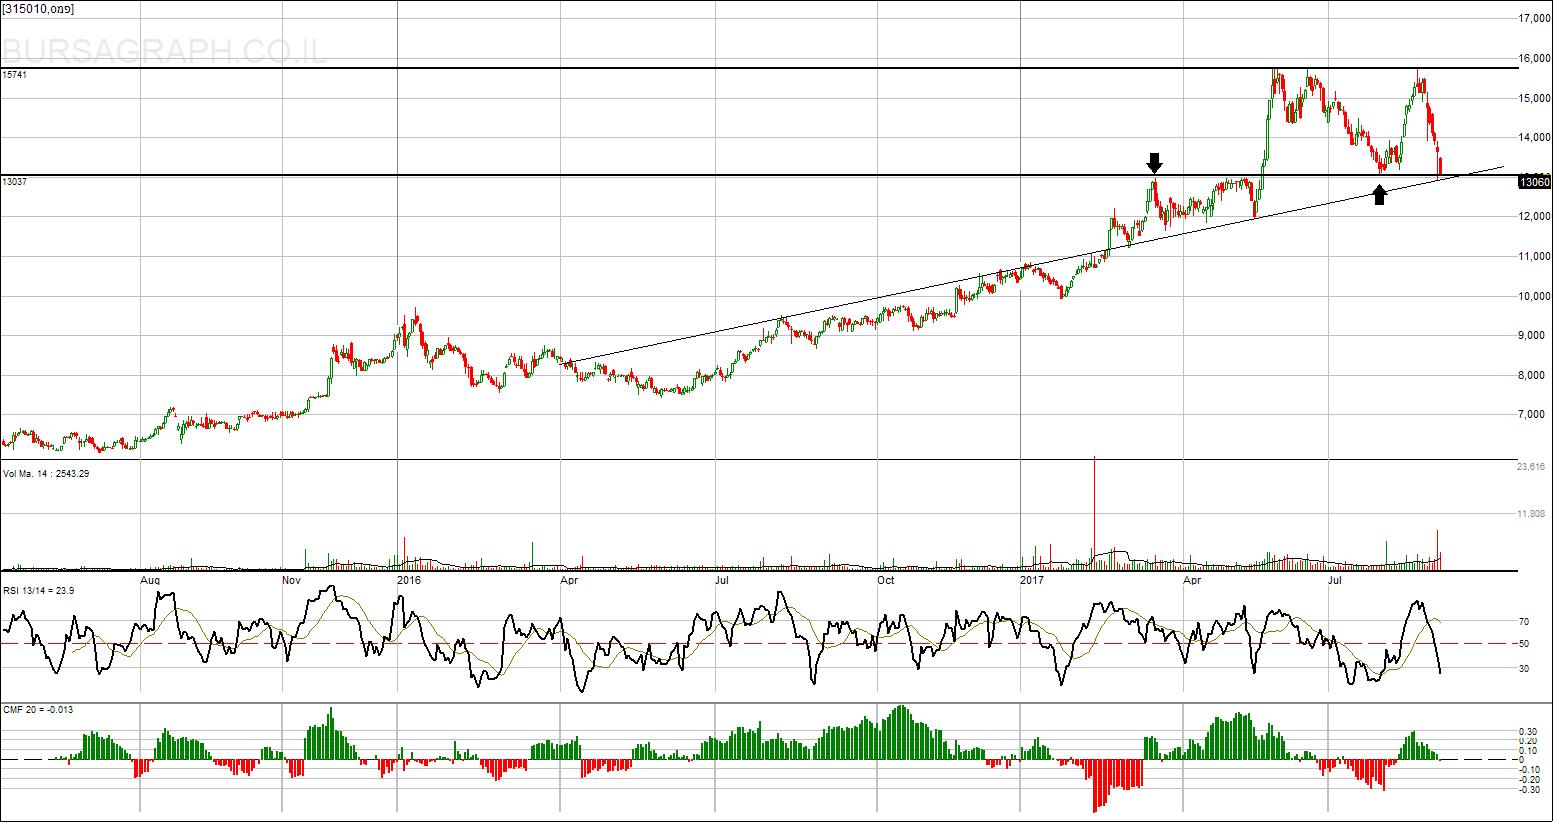1553x822 pixels.
Task: Click the 14,000 price axis label
Action: click(1534, 138)
